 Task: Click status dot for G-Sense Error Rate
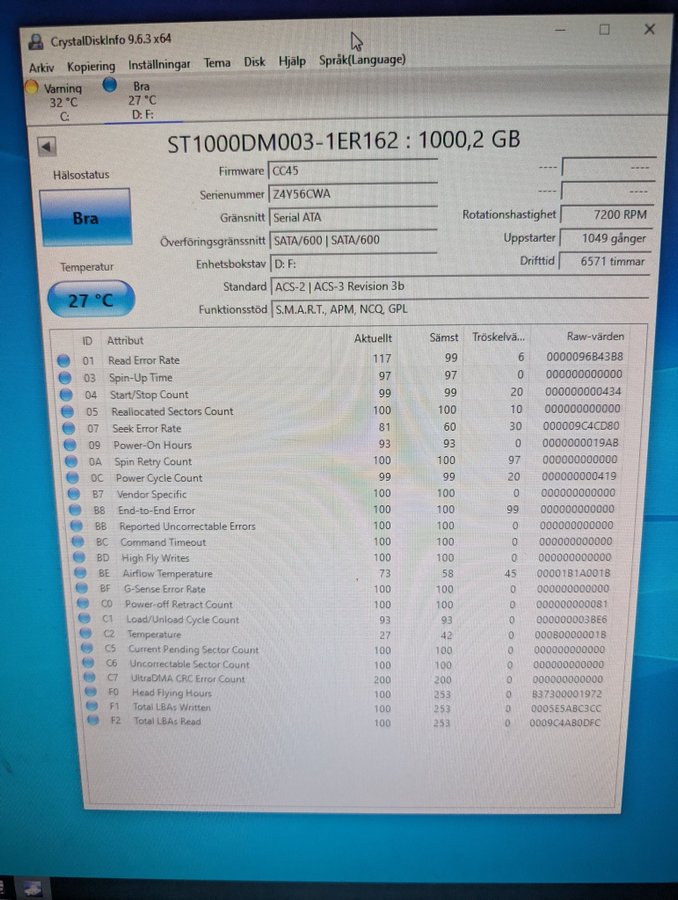pyautogui.click(x=82, y=589)
